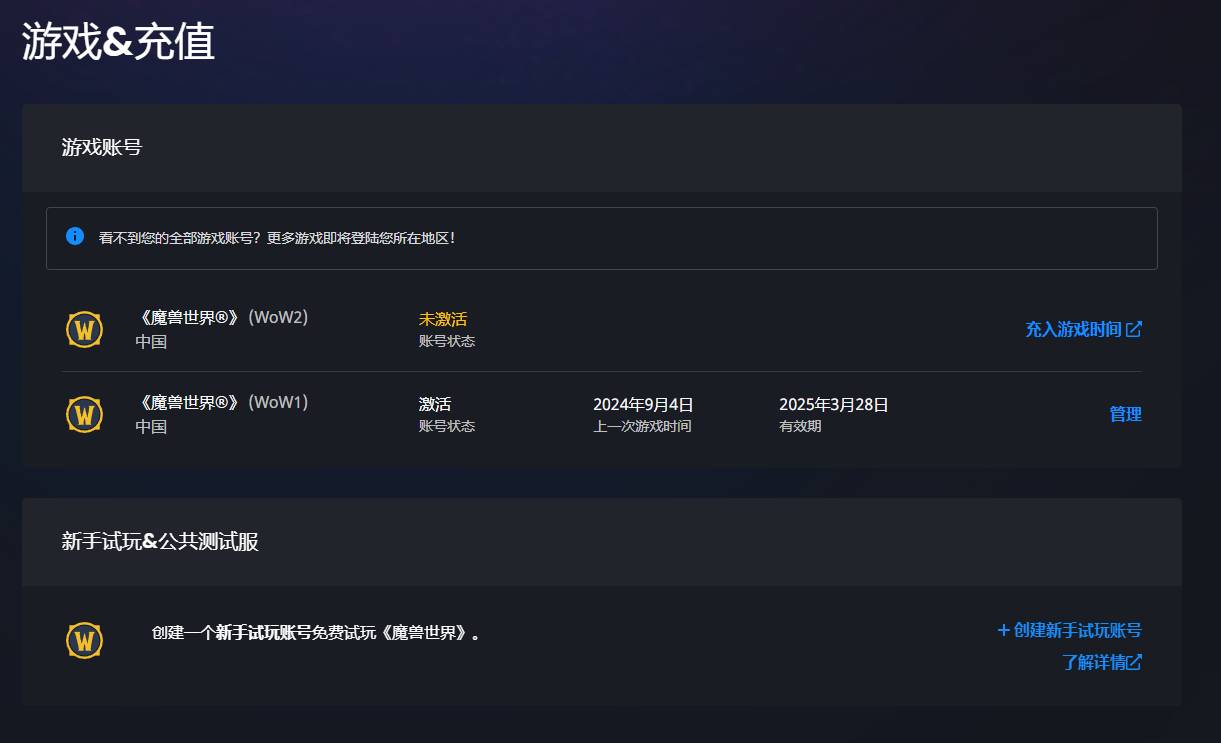Open 充入游戏时间 link for WoW2
This screenshot has height=743, width=1221.
[x=1083, y=329]
